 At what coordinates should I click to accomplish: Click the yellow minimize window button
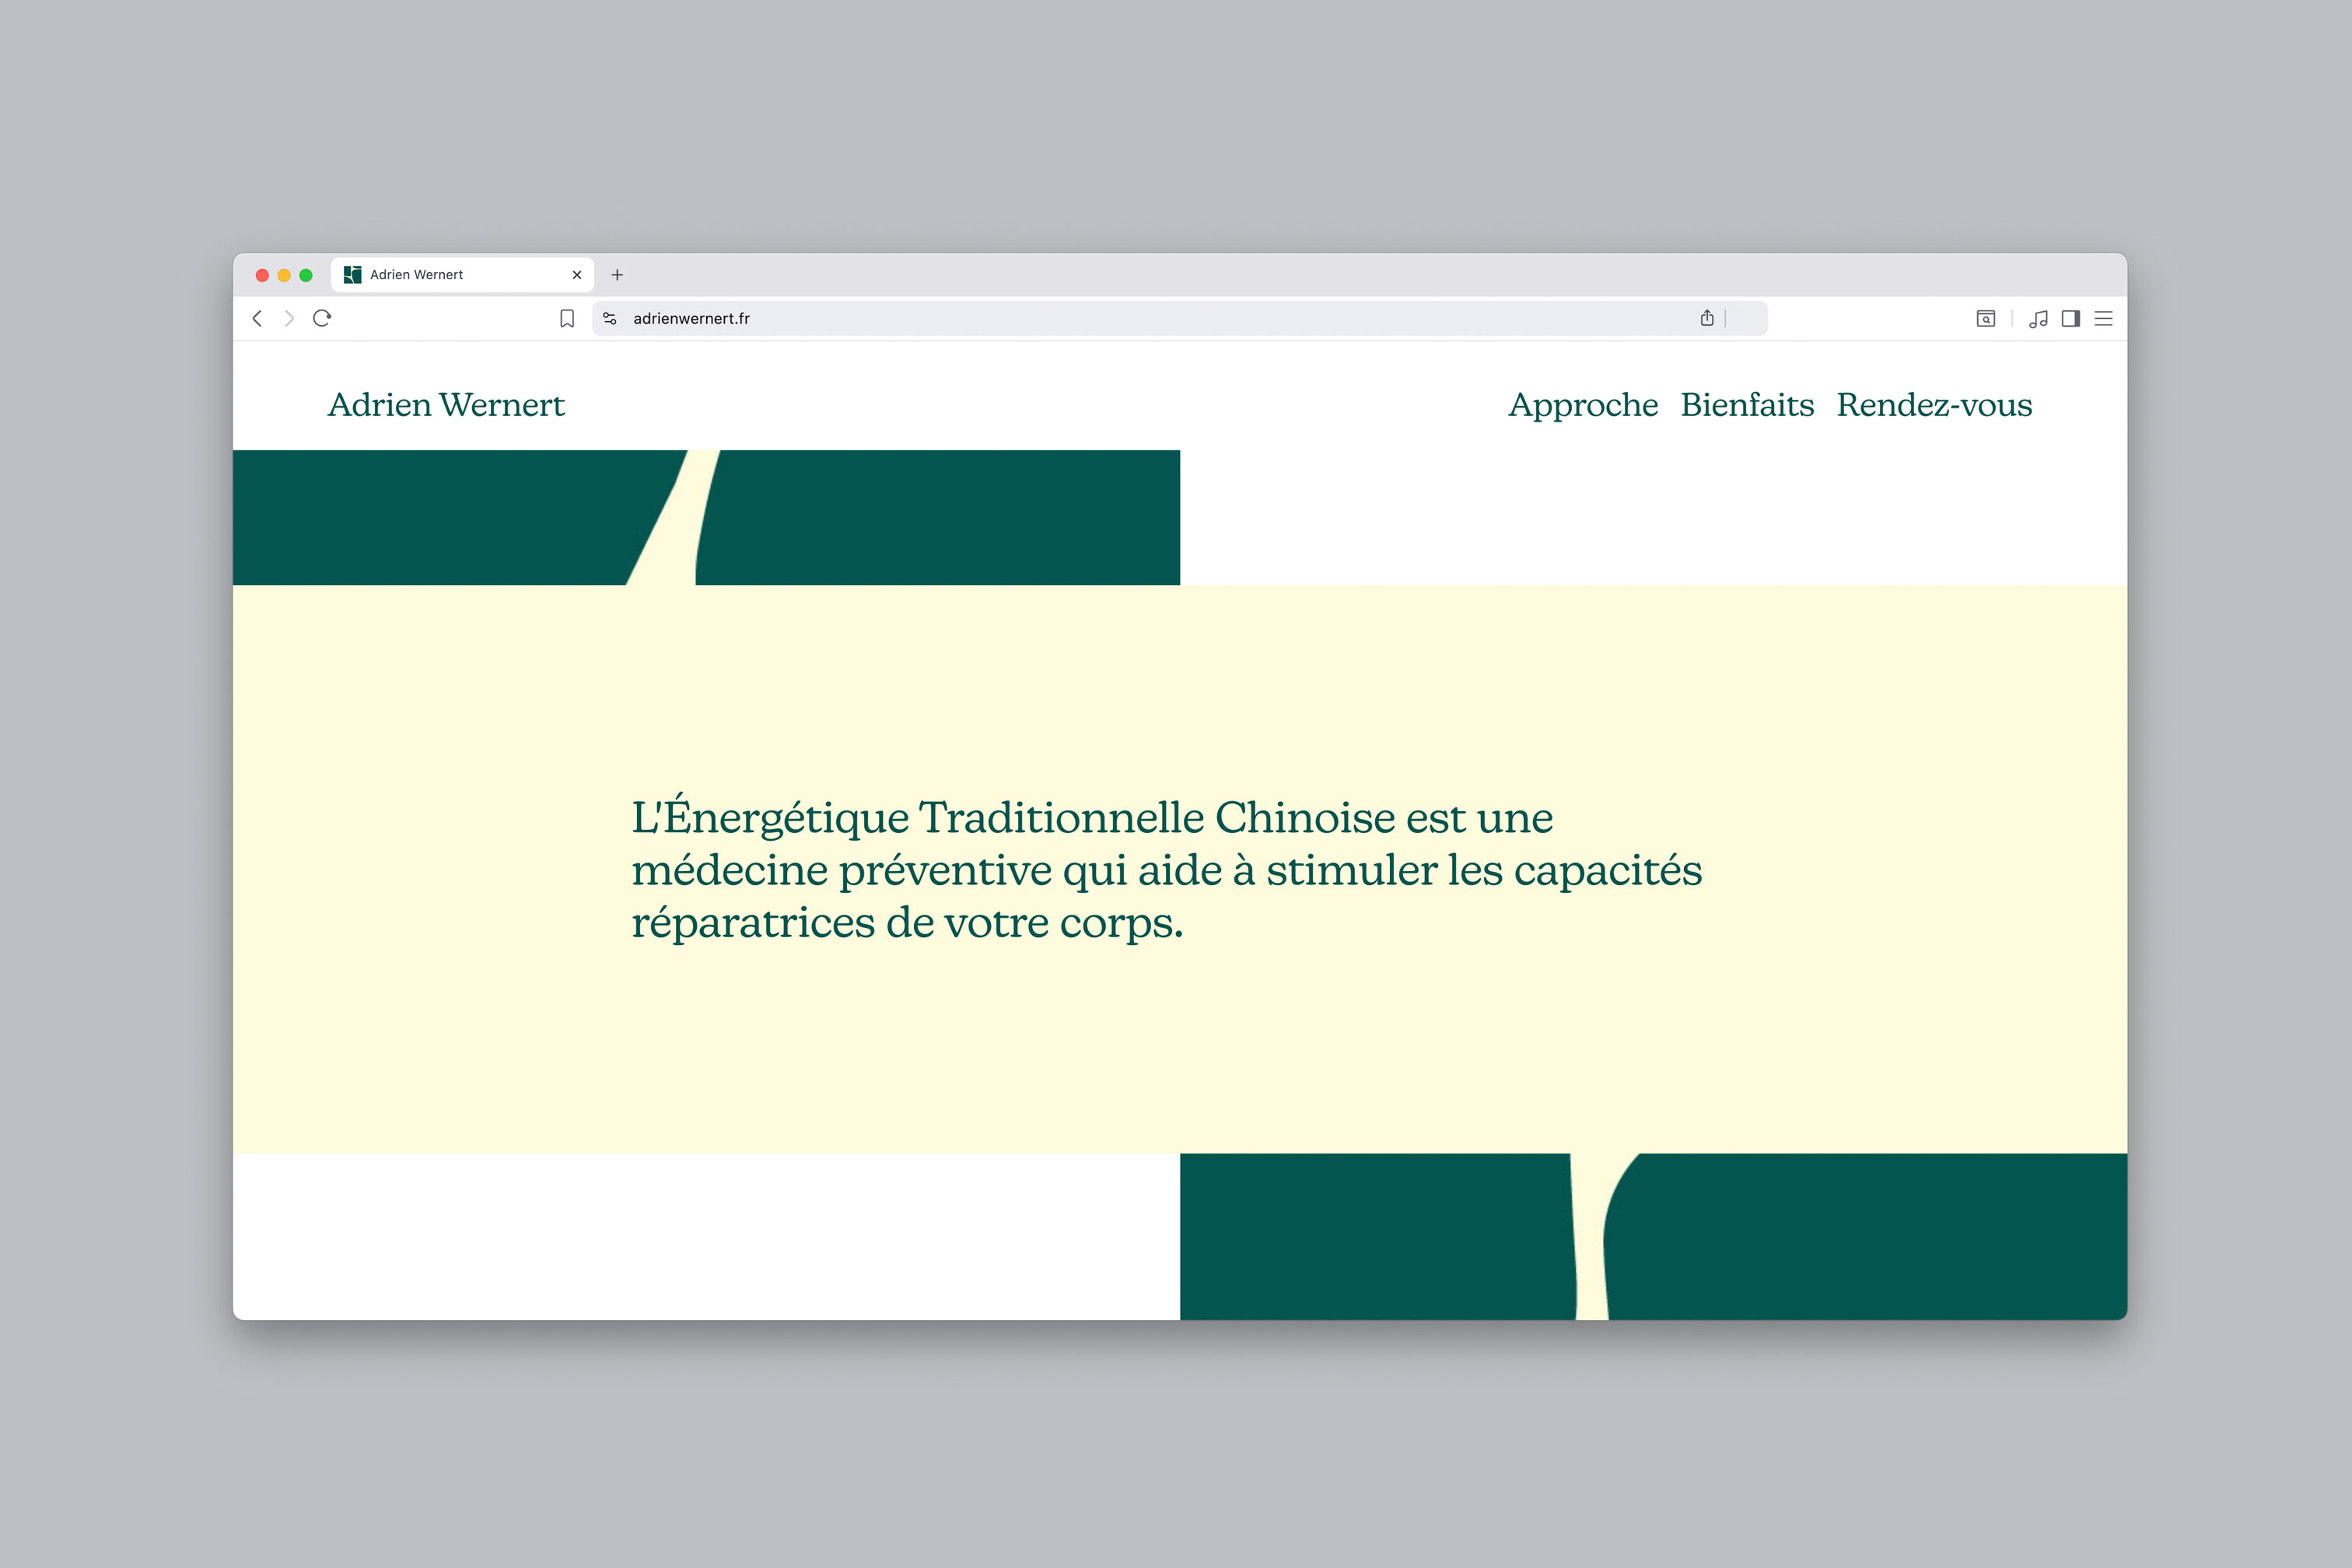[284, 275]
